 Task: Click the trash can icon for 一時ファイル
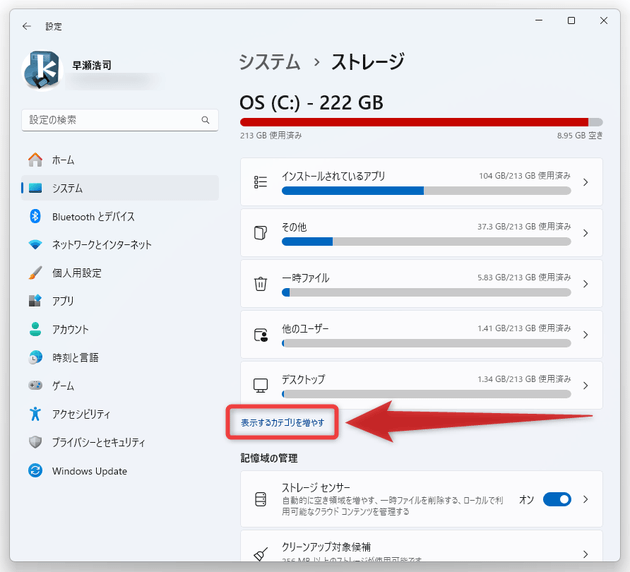pos(260,284)
